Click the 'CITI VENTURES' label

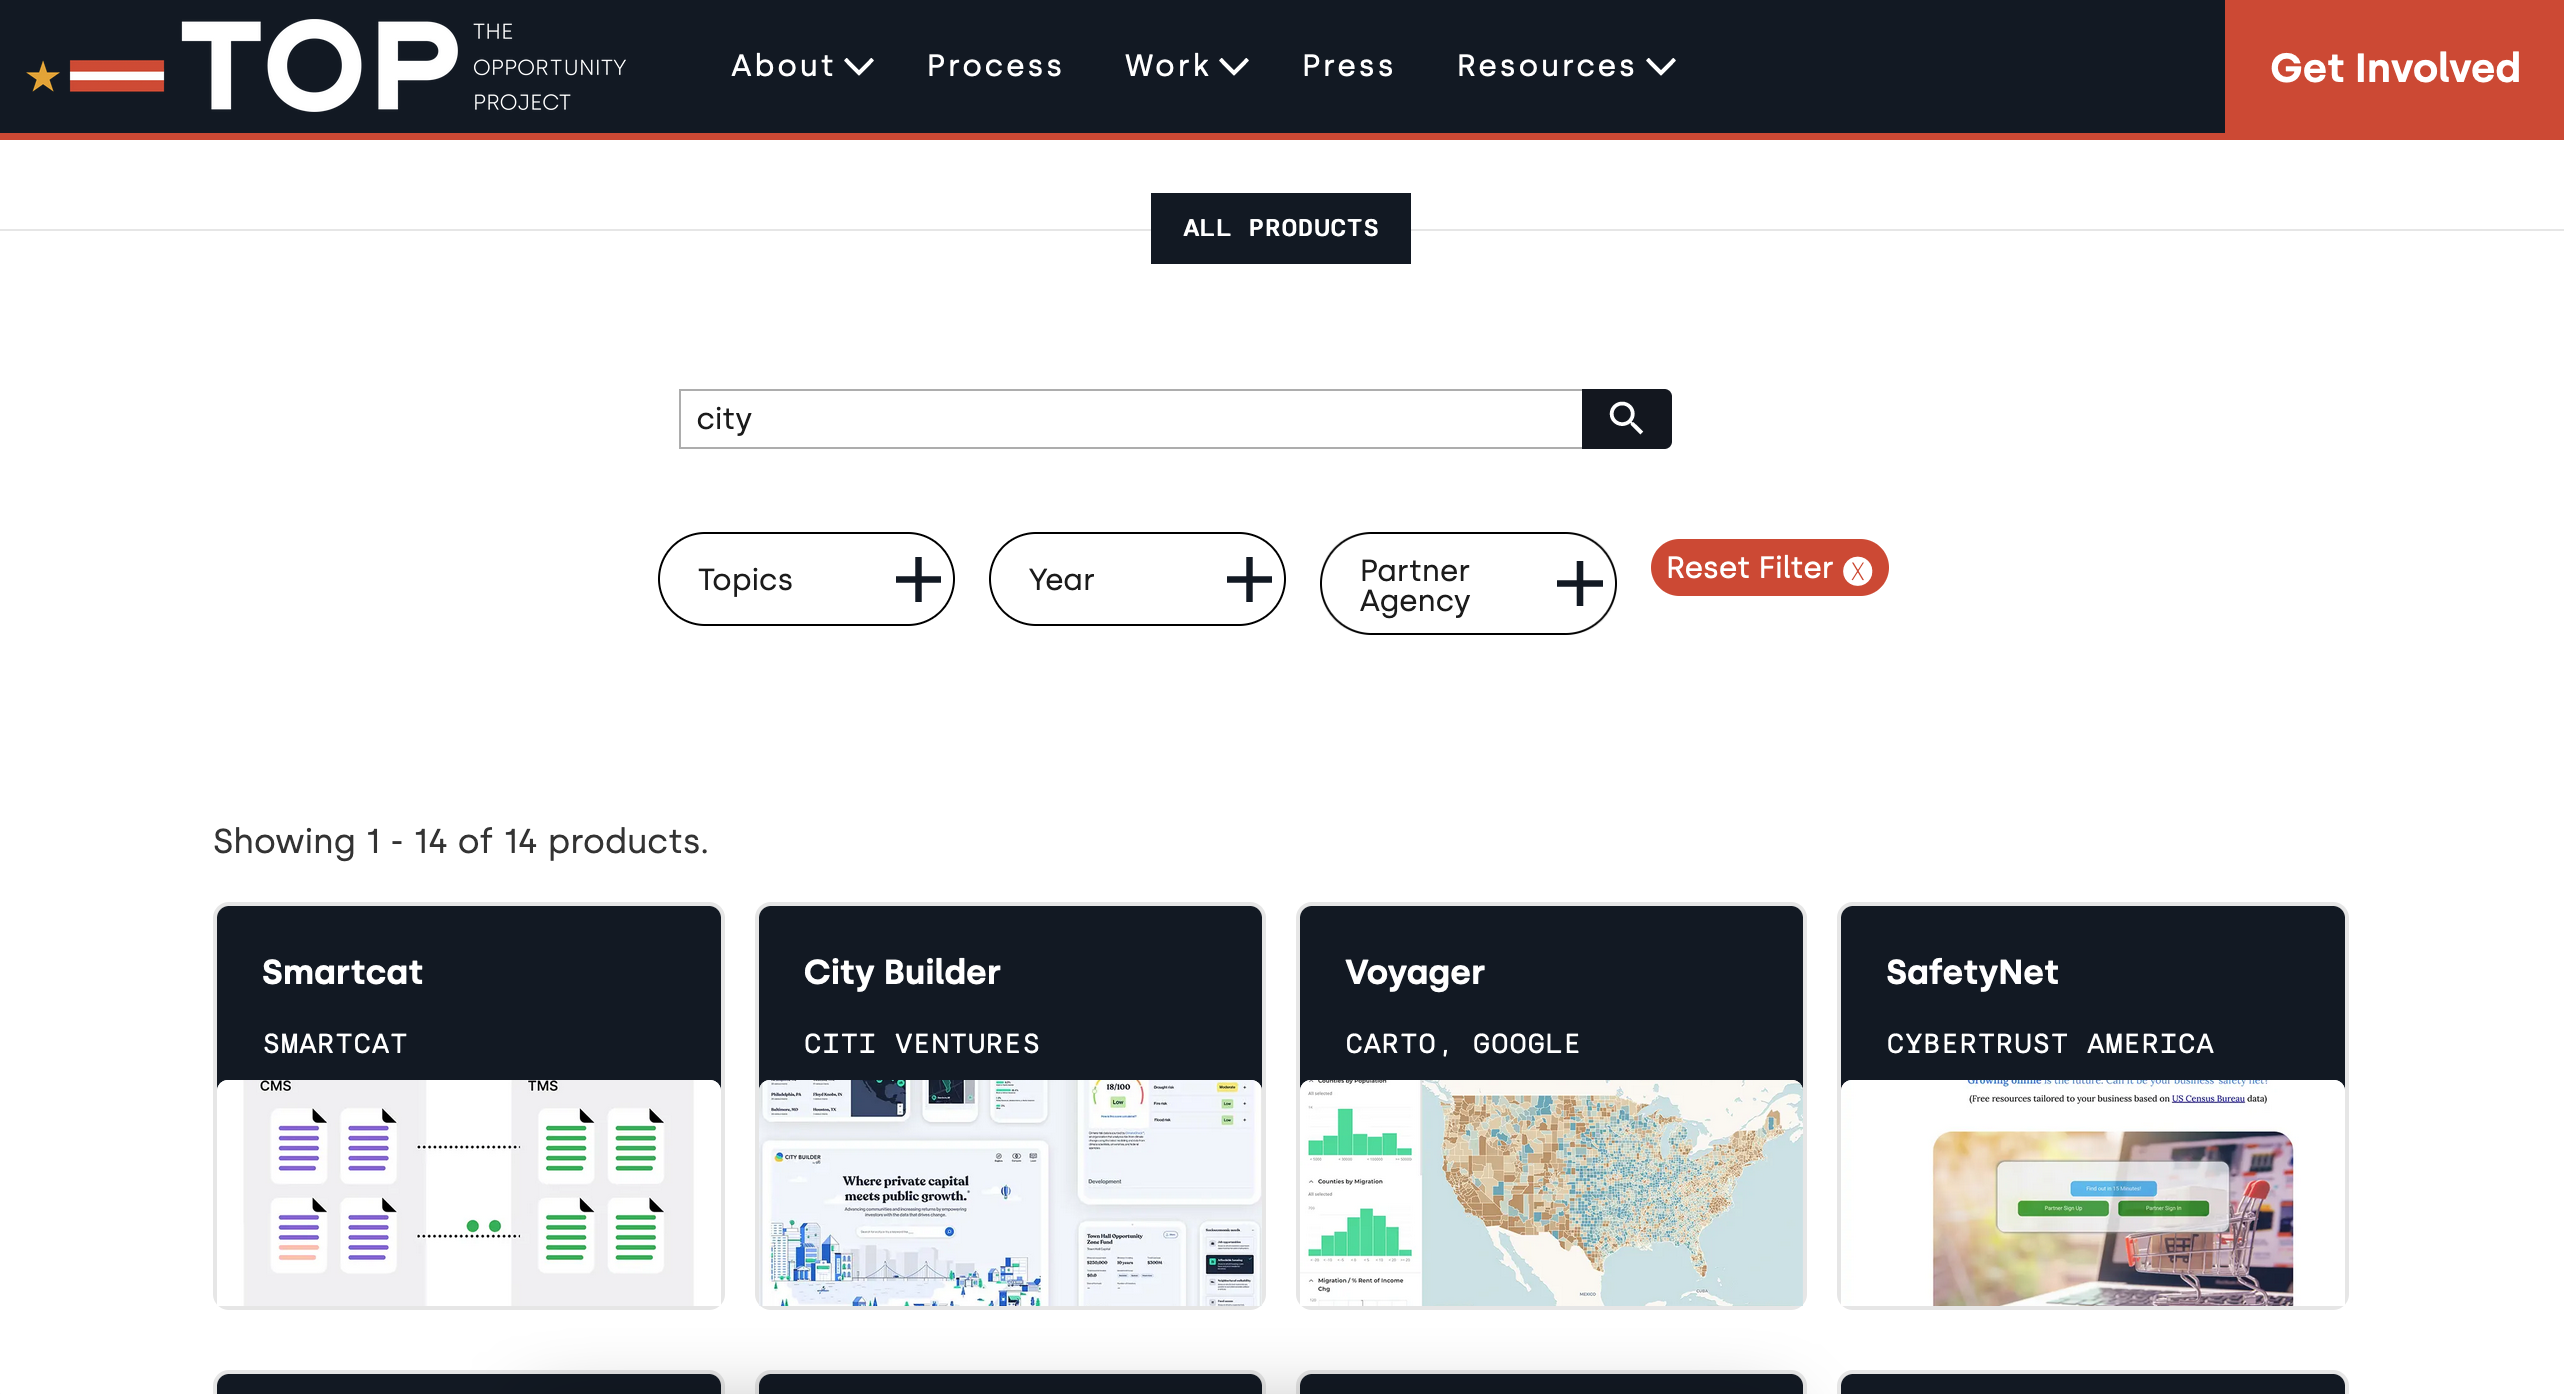[922, 1044]
